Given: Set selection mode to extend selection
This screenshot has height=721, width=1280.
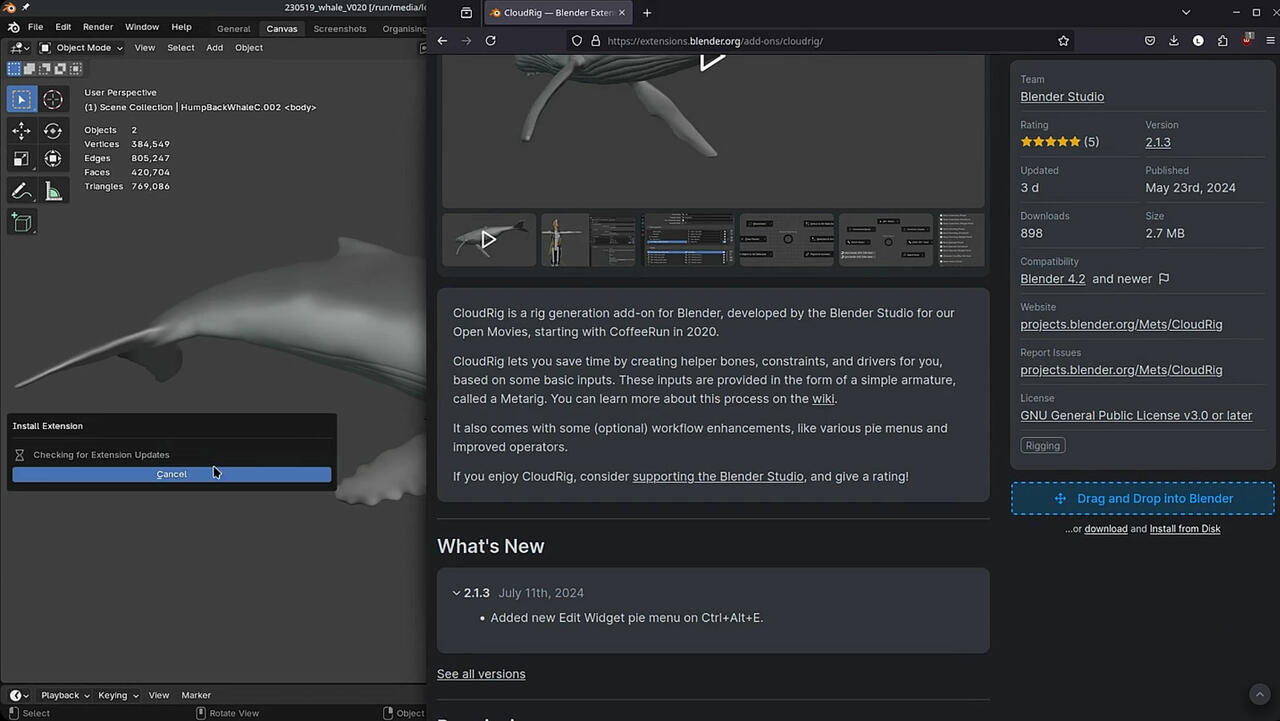Looking at the screenshot, I should tap(29, 69).
